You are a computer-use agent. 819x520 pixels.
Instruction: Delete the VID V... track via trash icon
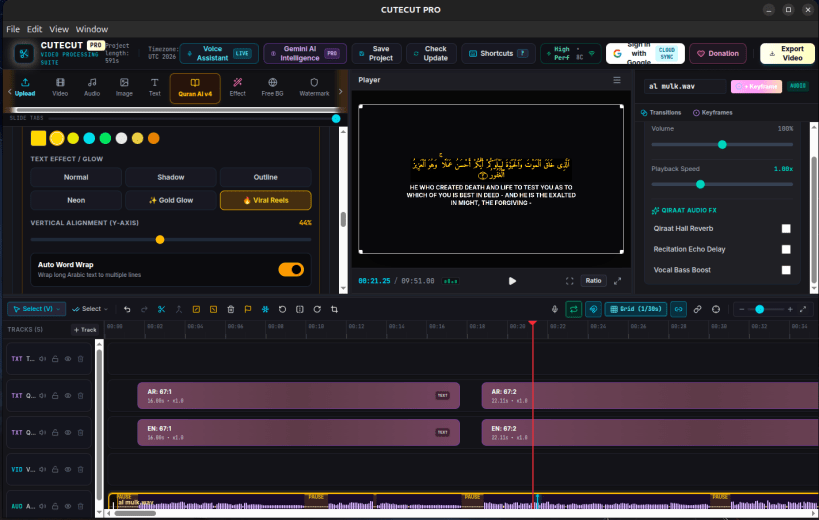pyautogui.click(x=80, y=469)
